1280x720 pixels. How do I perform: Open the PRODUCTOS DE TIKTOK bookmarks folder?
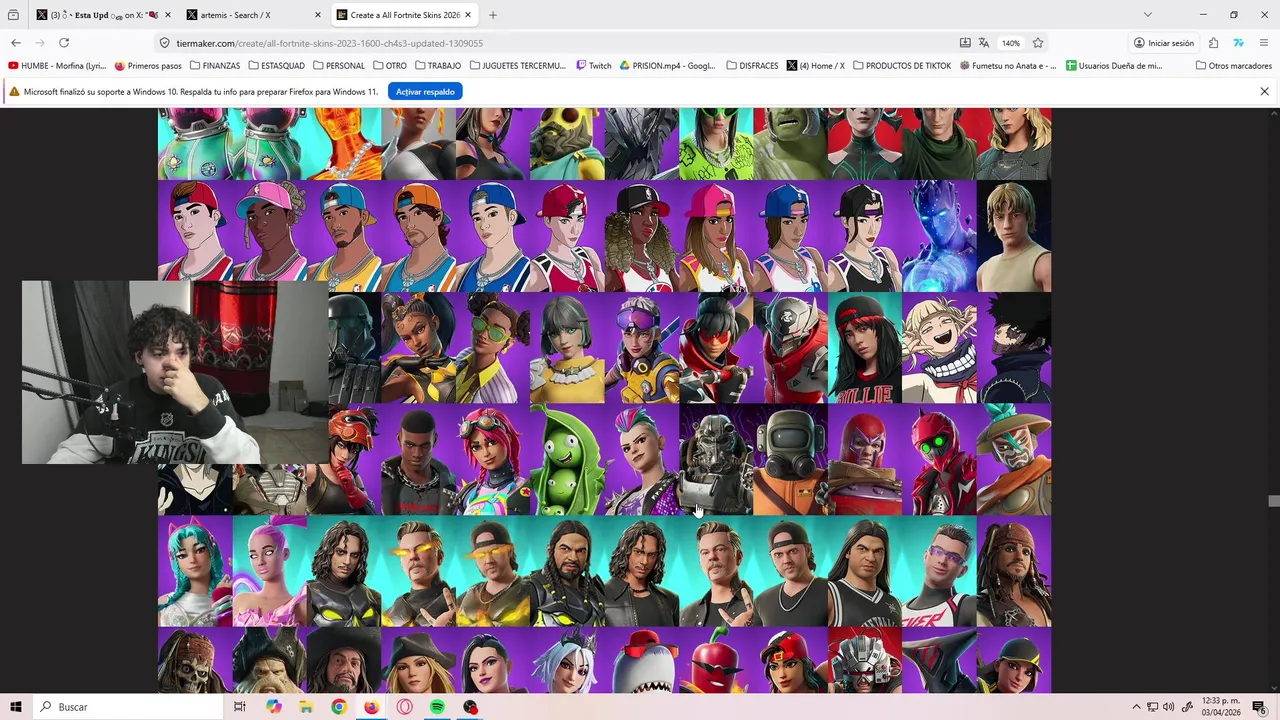click(x=901, y=66)
